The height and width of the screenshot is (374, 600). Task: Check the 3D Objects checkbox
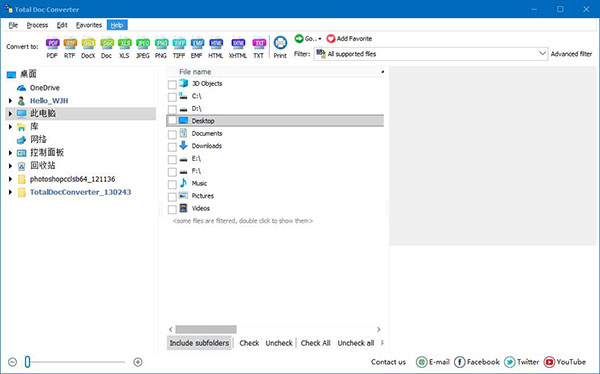tap(172, 84)
